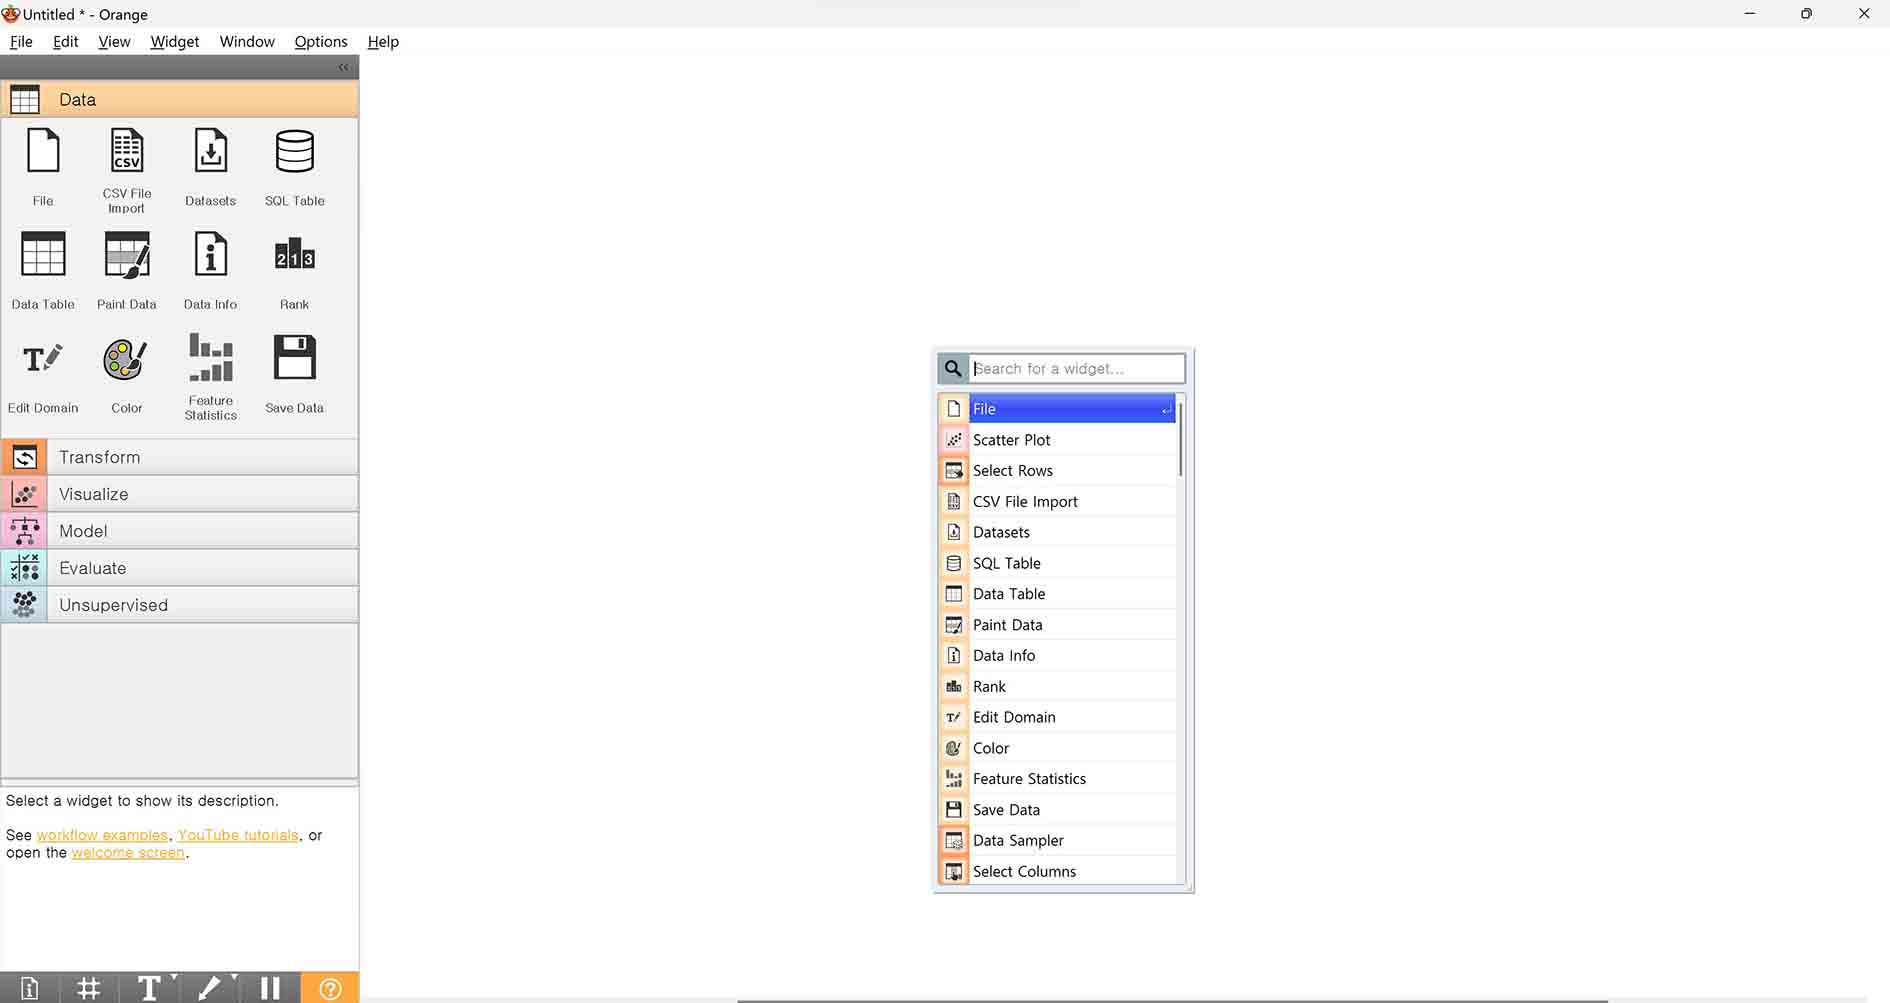Open the Options menu
Viewport: 1890px width, 1003px height.
point(321,41)
